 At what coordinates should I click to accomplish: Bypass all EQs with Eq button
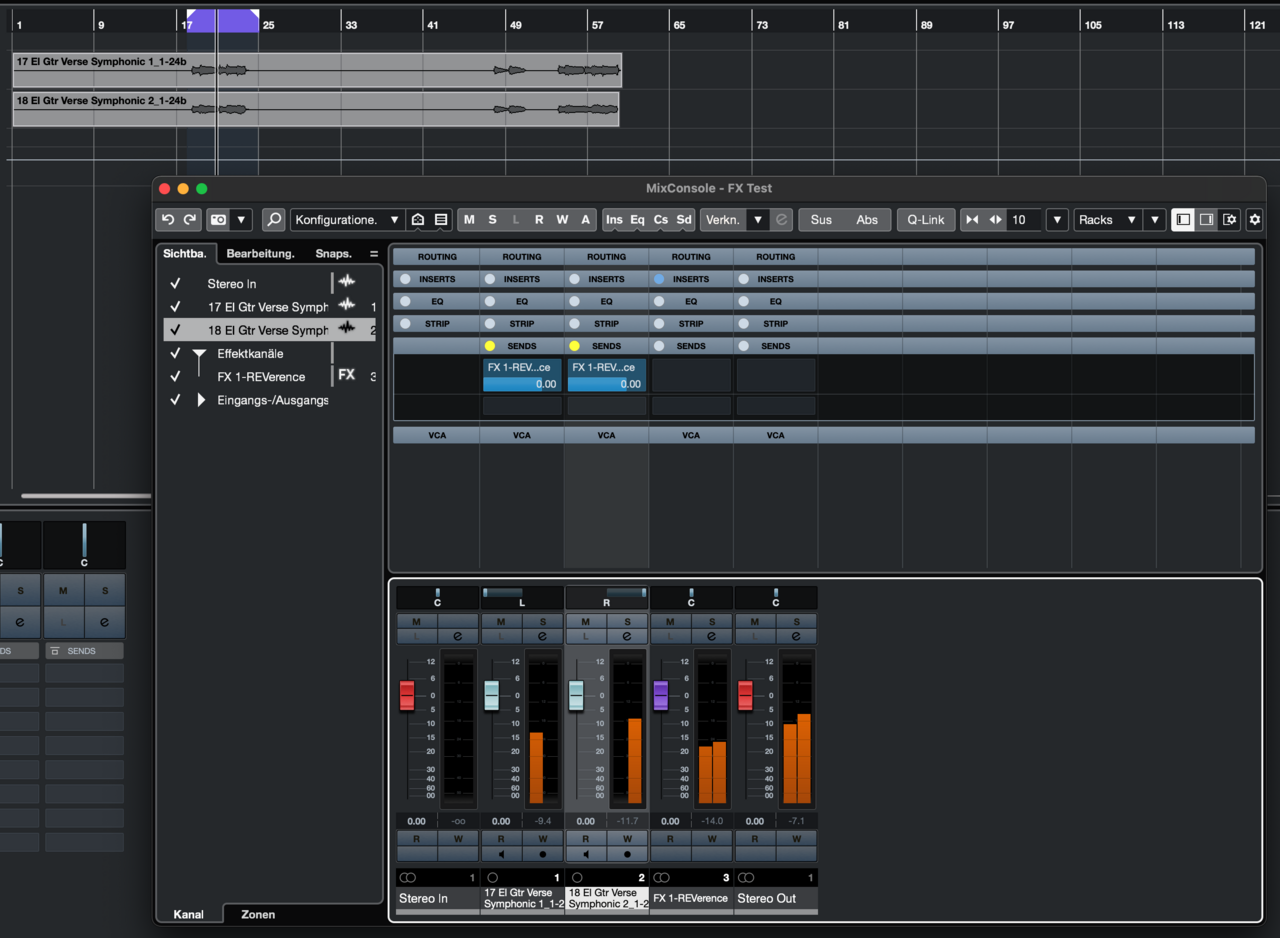click(637, 220)
